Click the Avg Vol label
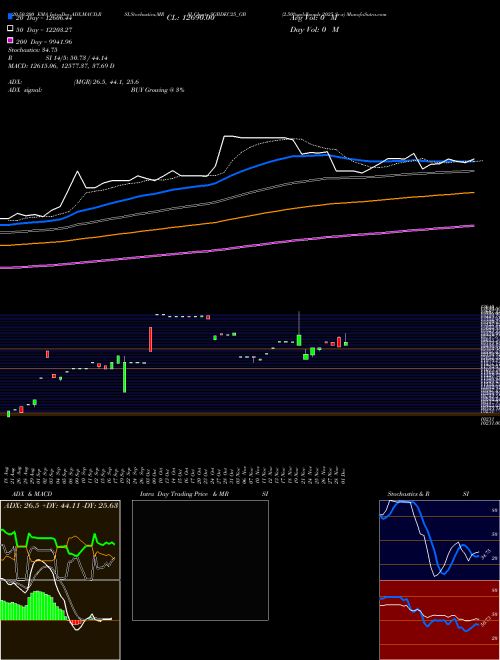The image size is (500, 660). pyautogui.click(x=314, y=18)
